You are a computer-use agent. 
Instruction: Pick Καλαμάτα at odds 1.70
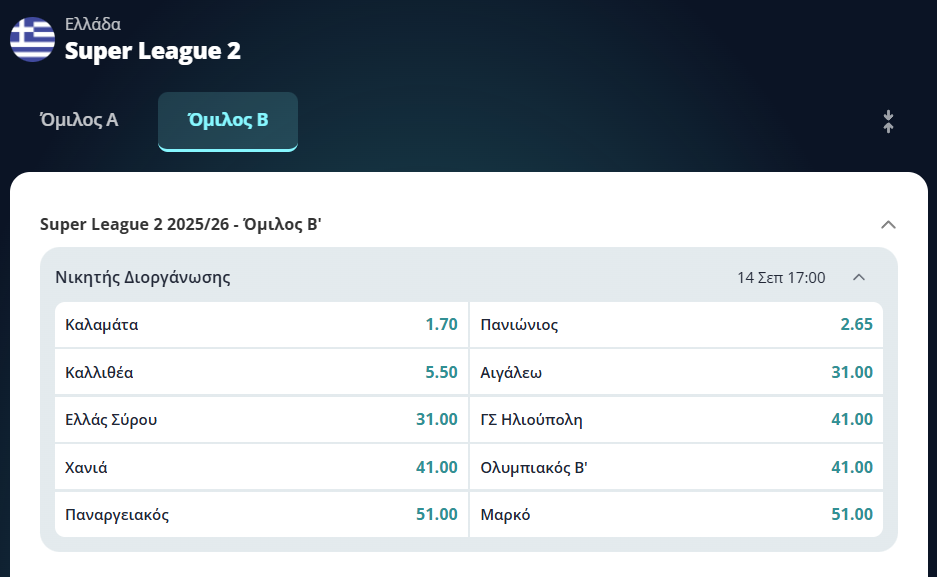(x=261, y=324)
